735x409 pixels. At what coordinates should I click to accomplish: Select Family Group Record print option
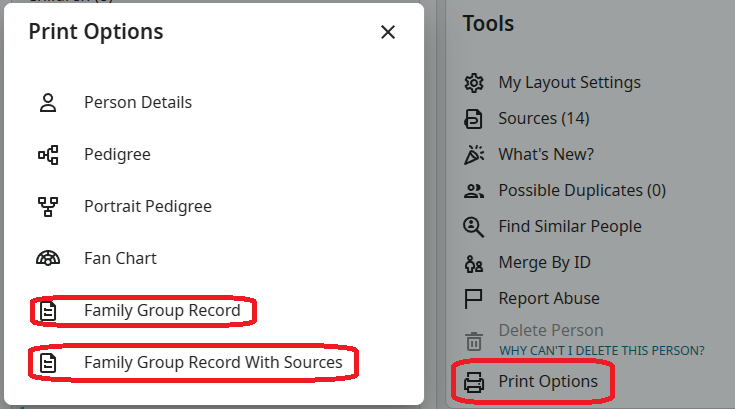[162, 311]
